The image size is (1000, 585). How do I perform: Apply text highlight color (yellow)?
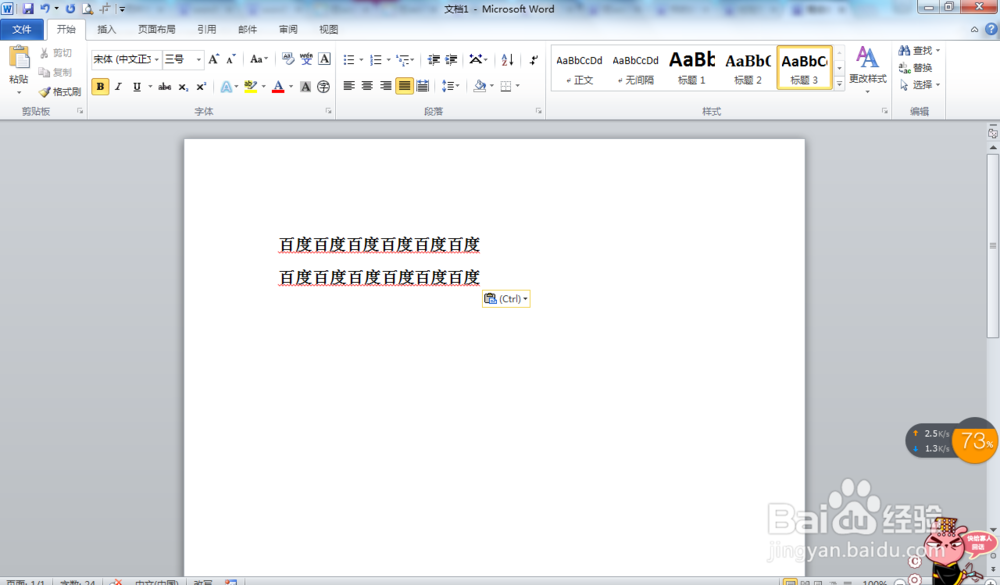pyautogui.click(x=250, y=87)
